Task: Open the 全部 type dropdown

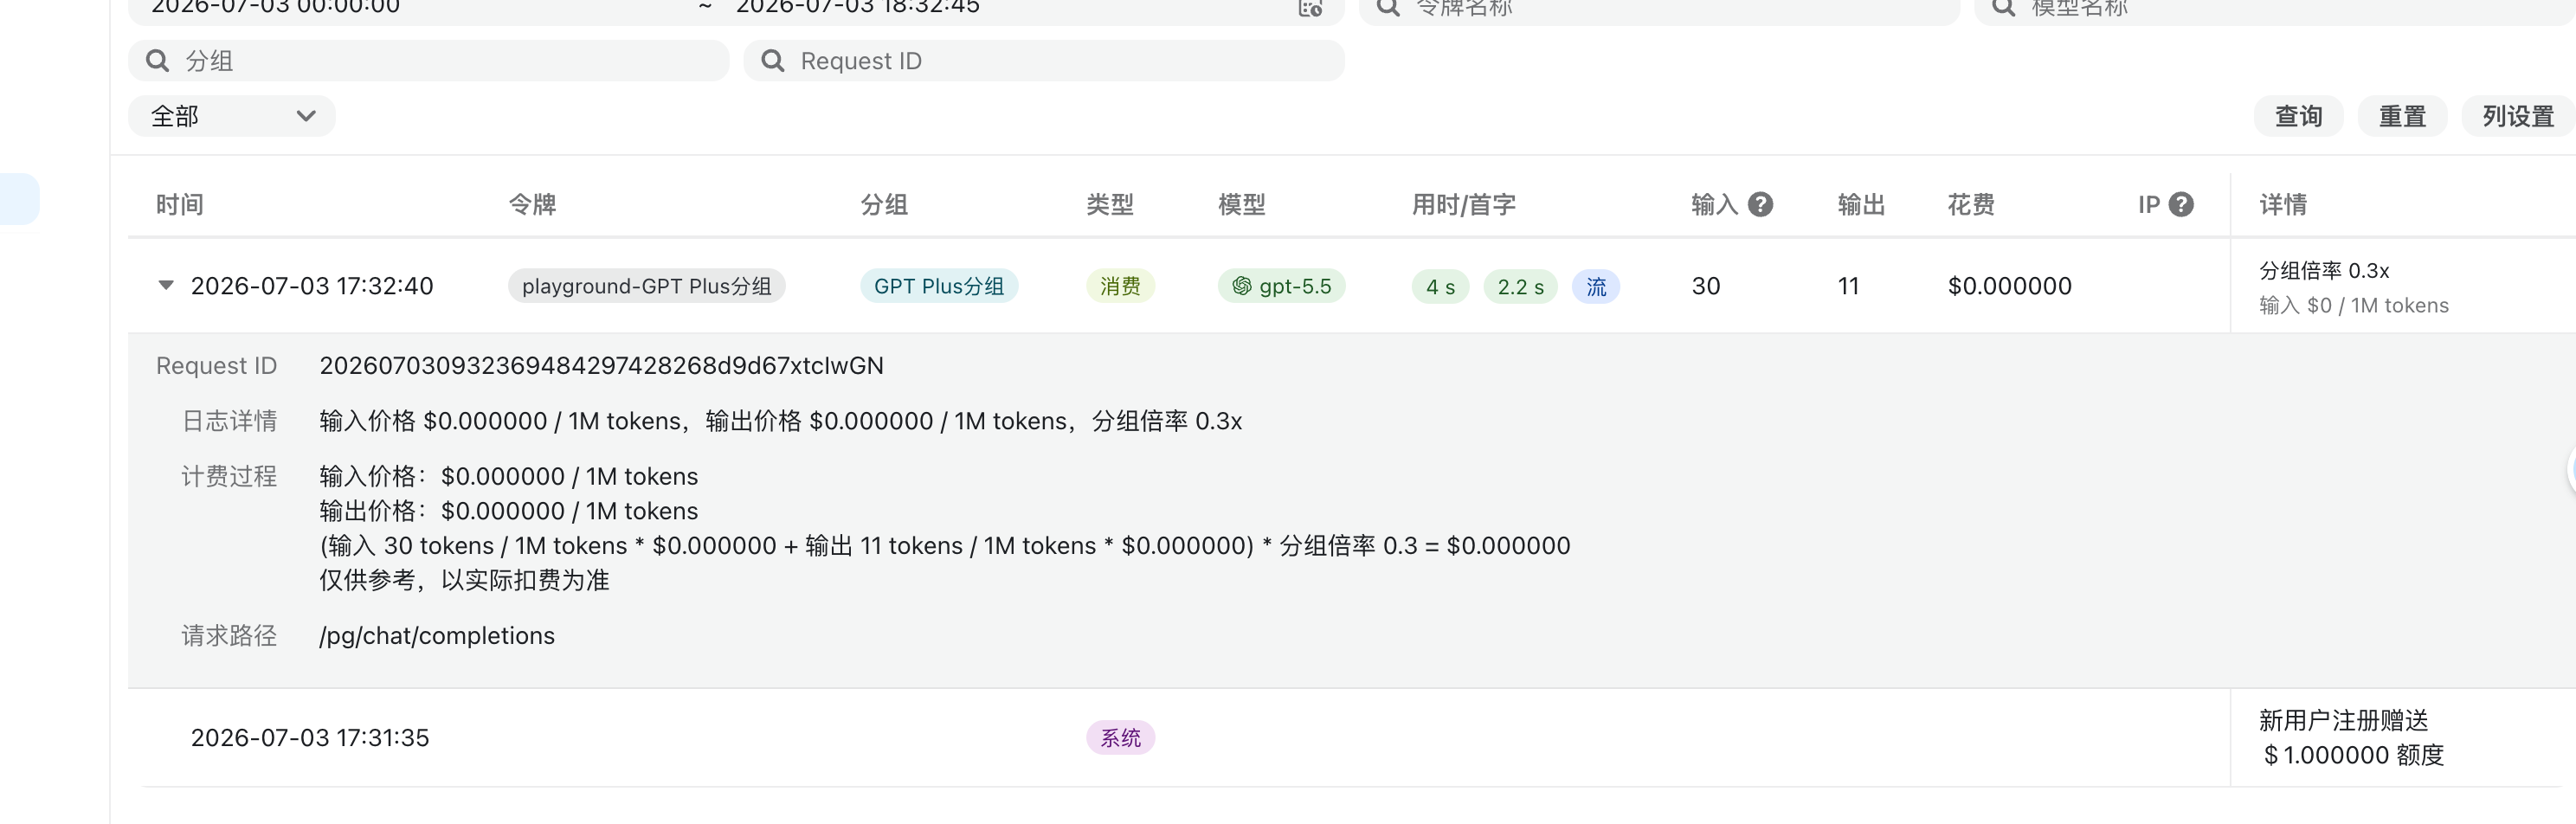Action: [232, 116]
